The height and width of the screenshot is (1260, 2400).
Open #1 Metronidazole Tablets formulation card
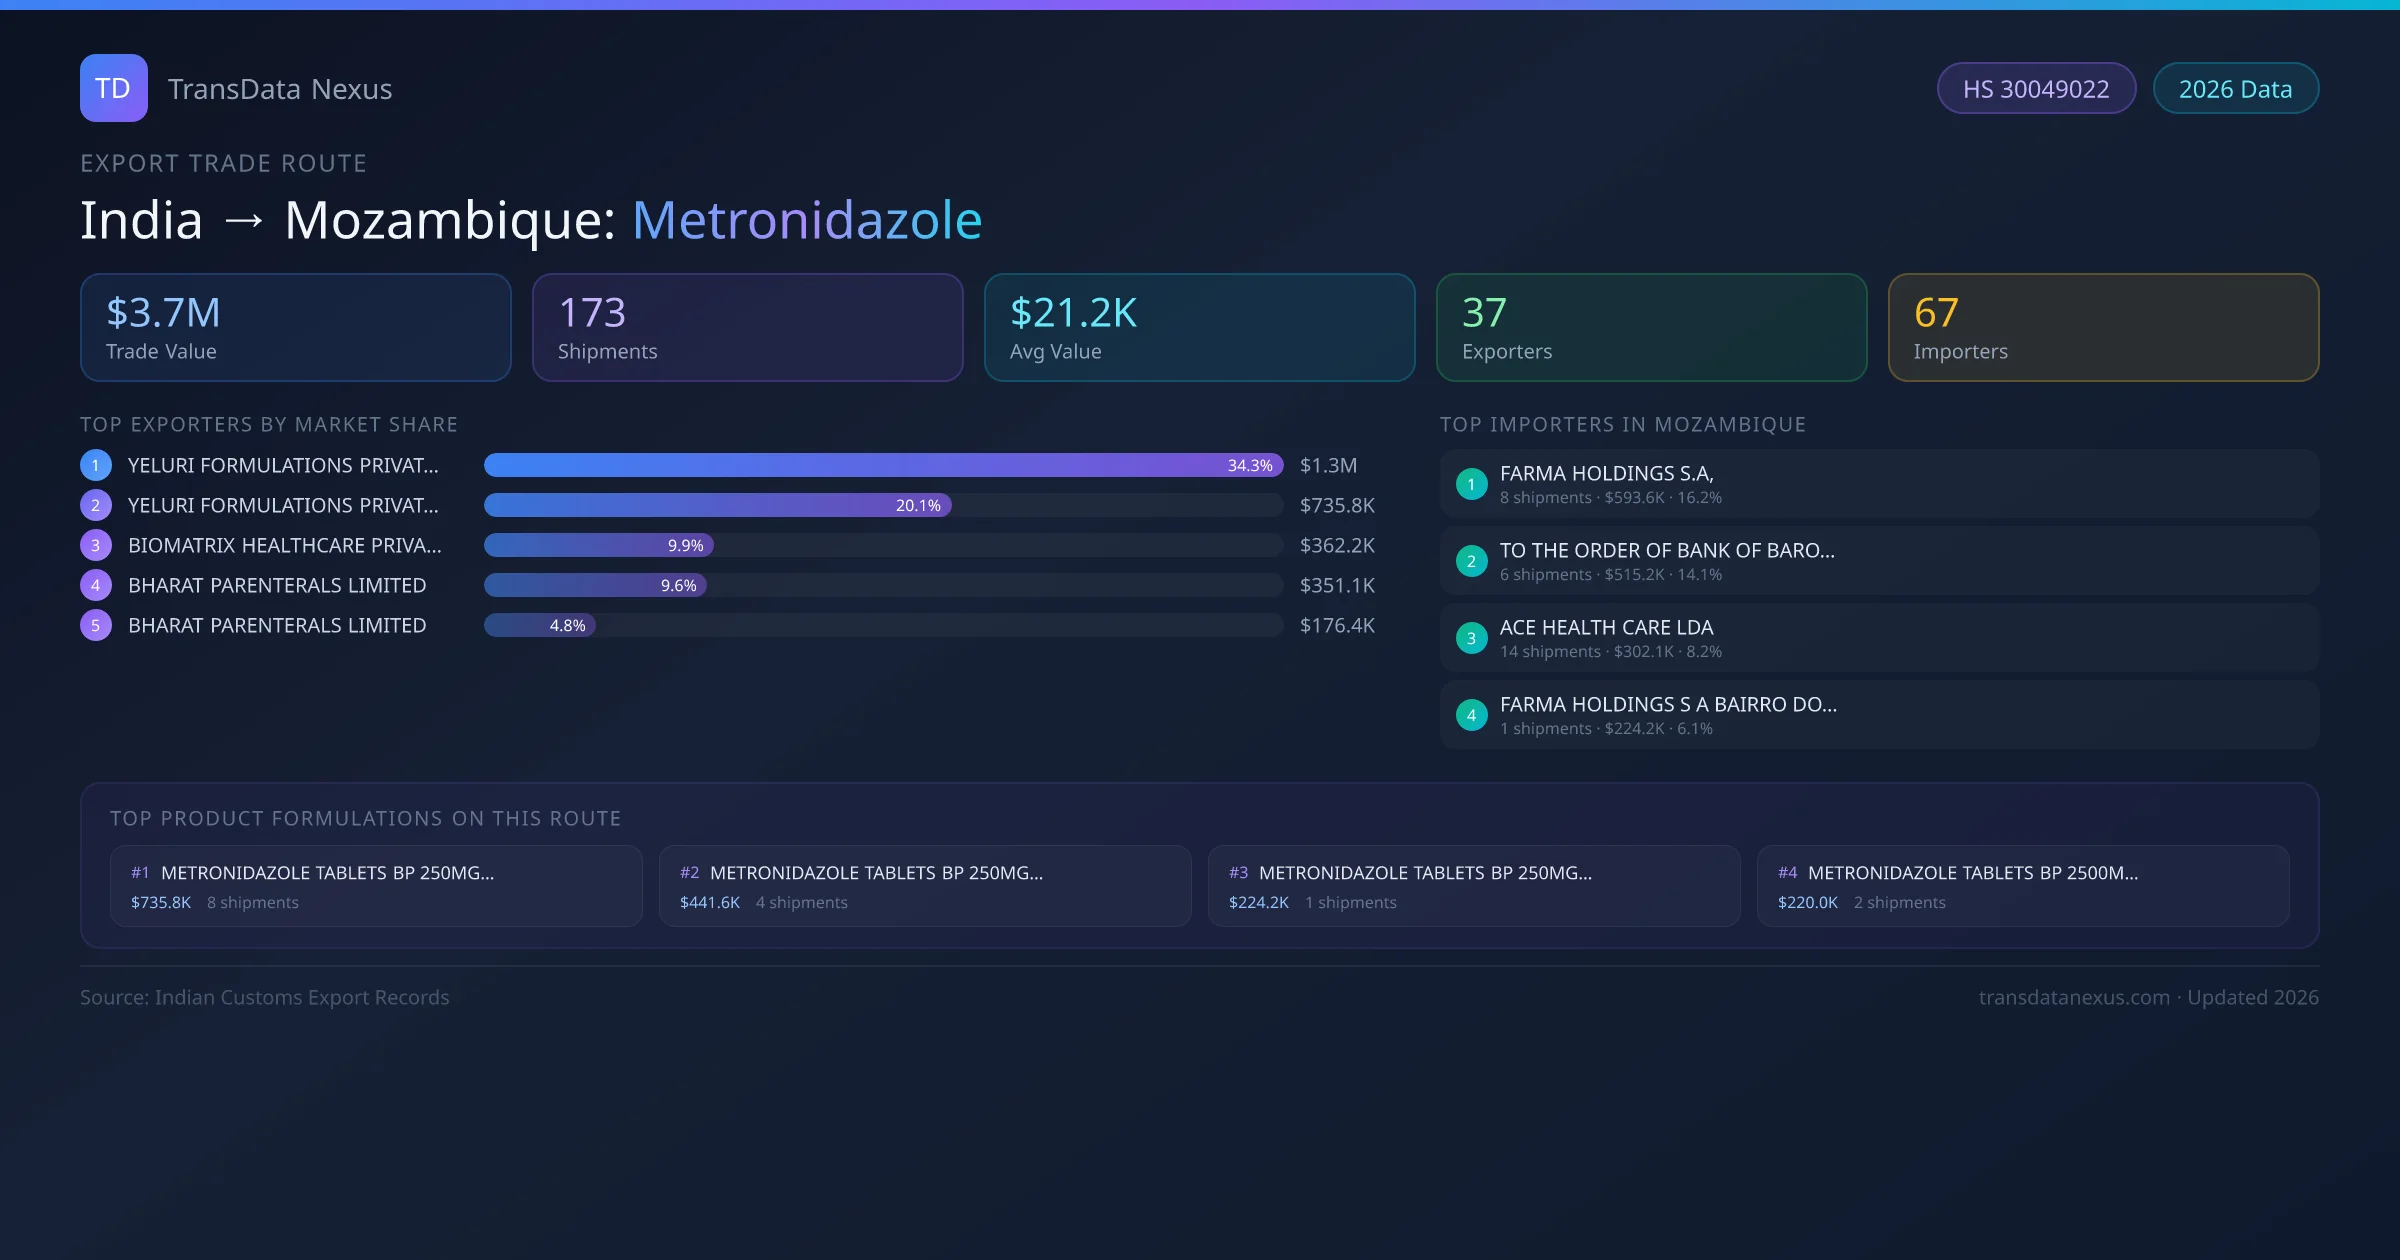click(x=376, y=886)
